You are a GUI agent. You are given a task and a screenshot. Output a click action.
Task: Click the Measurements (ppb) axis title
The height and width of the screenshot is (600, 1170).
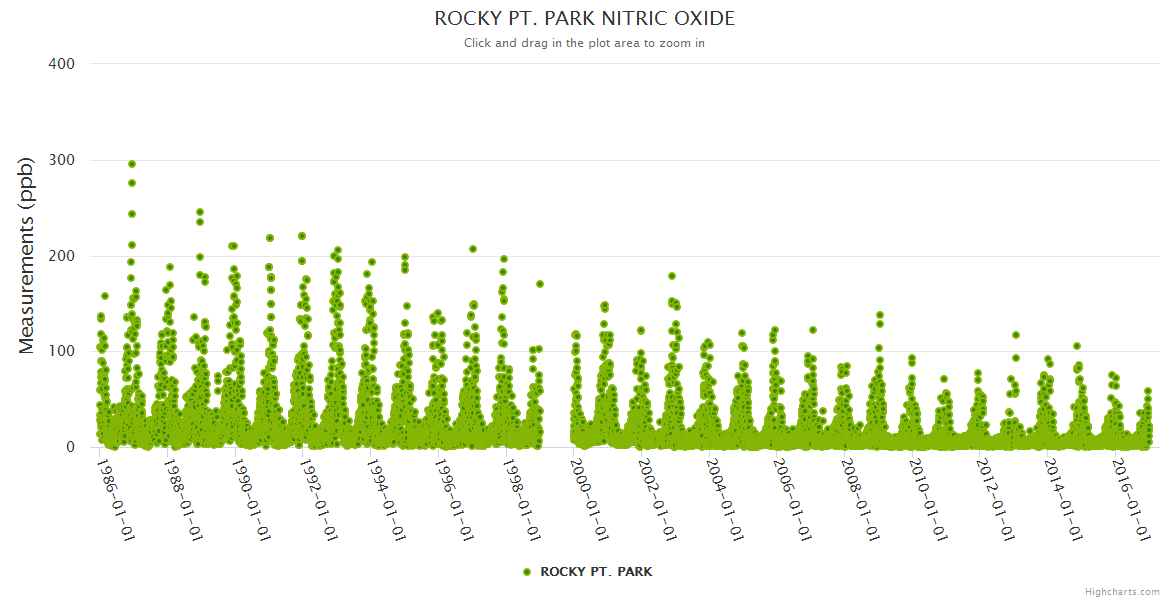[x=27, y=255]
